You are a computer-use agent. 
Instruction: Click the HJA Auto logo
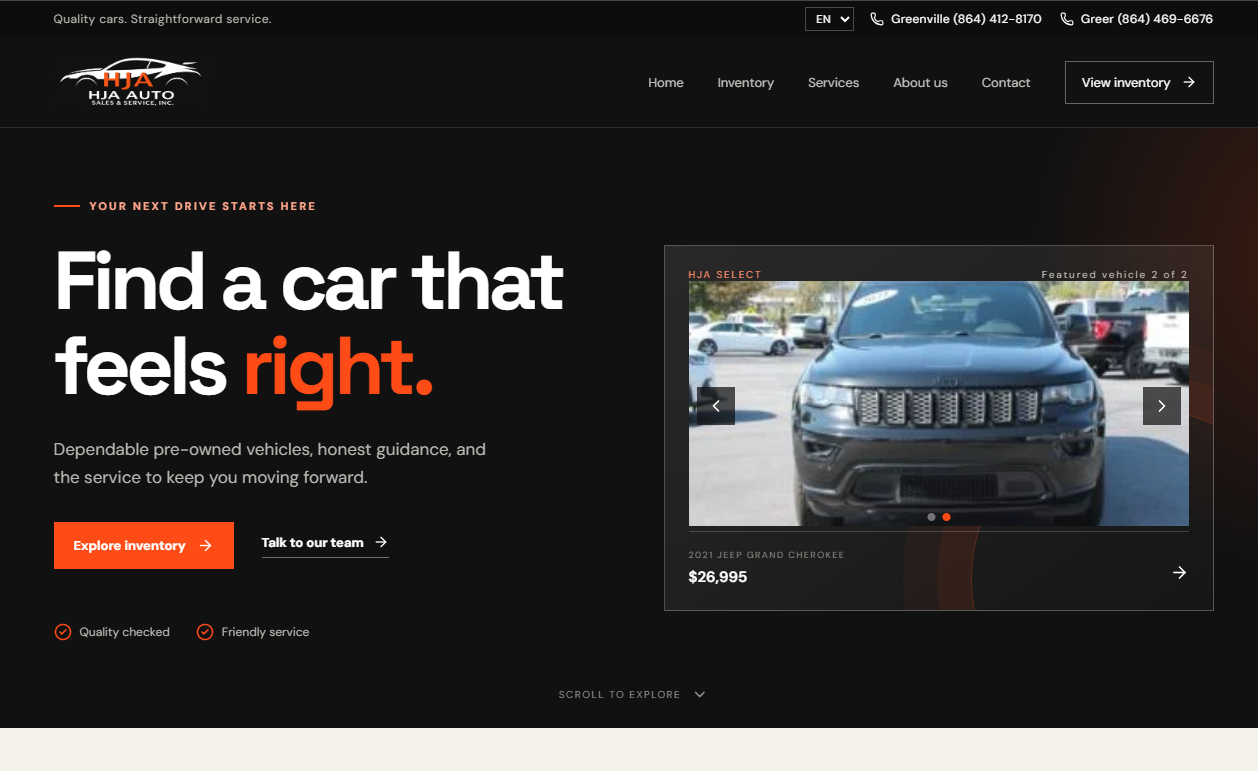[131, 83]
